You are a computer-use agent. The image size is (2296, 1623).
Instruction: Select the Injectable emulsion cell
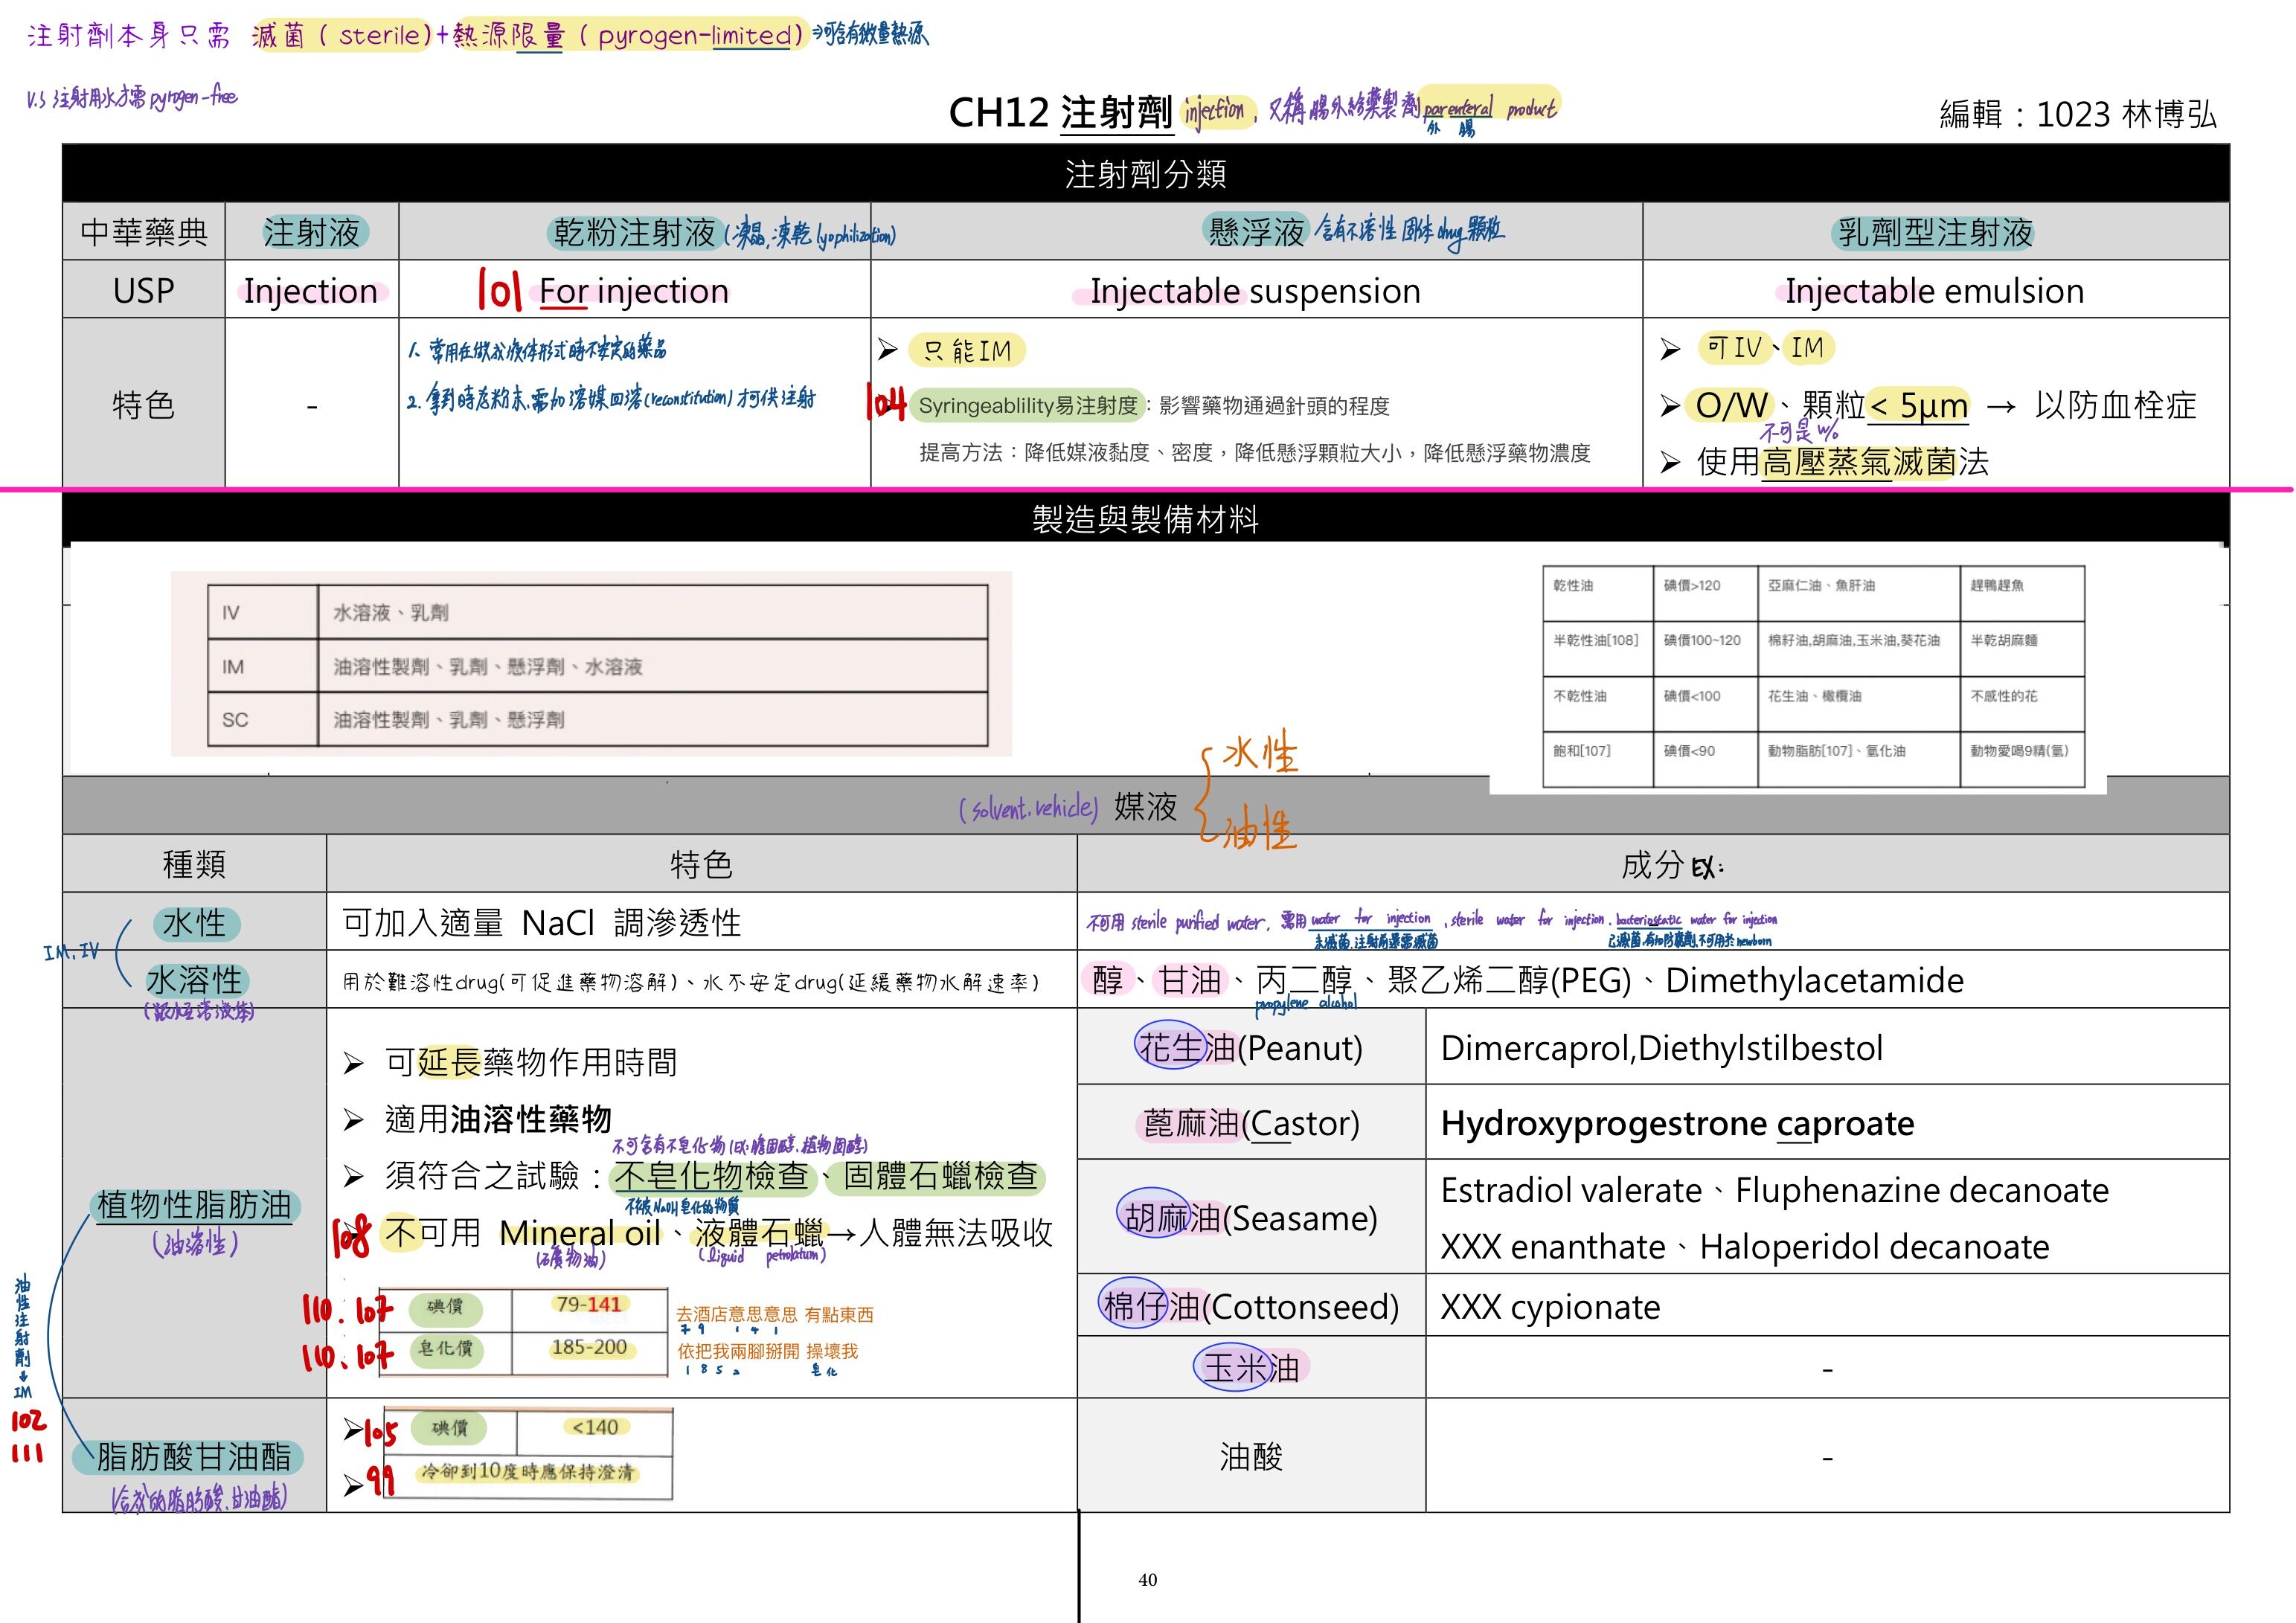(1934, 291)
